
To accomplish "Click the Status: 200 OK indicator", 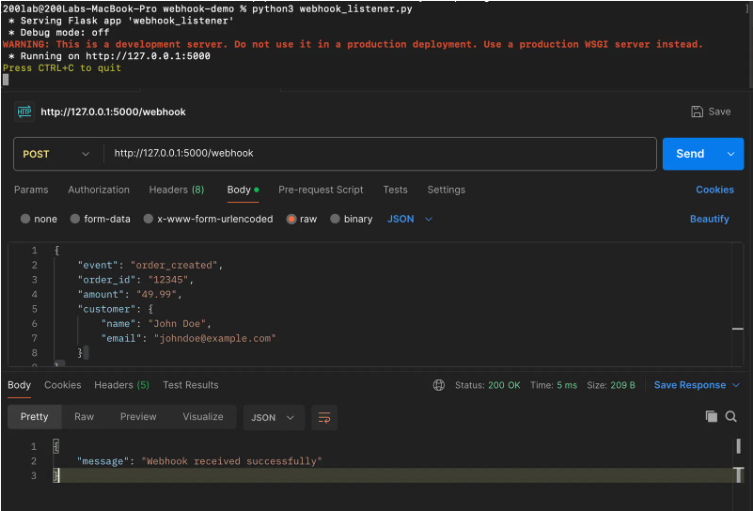I will [487, 385].
